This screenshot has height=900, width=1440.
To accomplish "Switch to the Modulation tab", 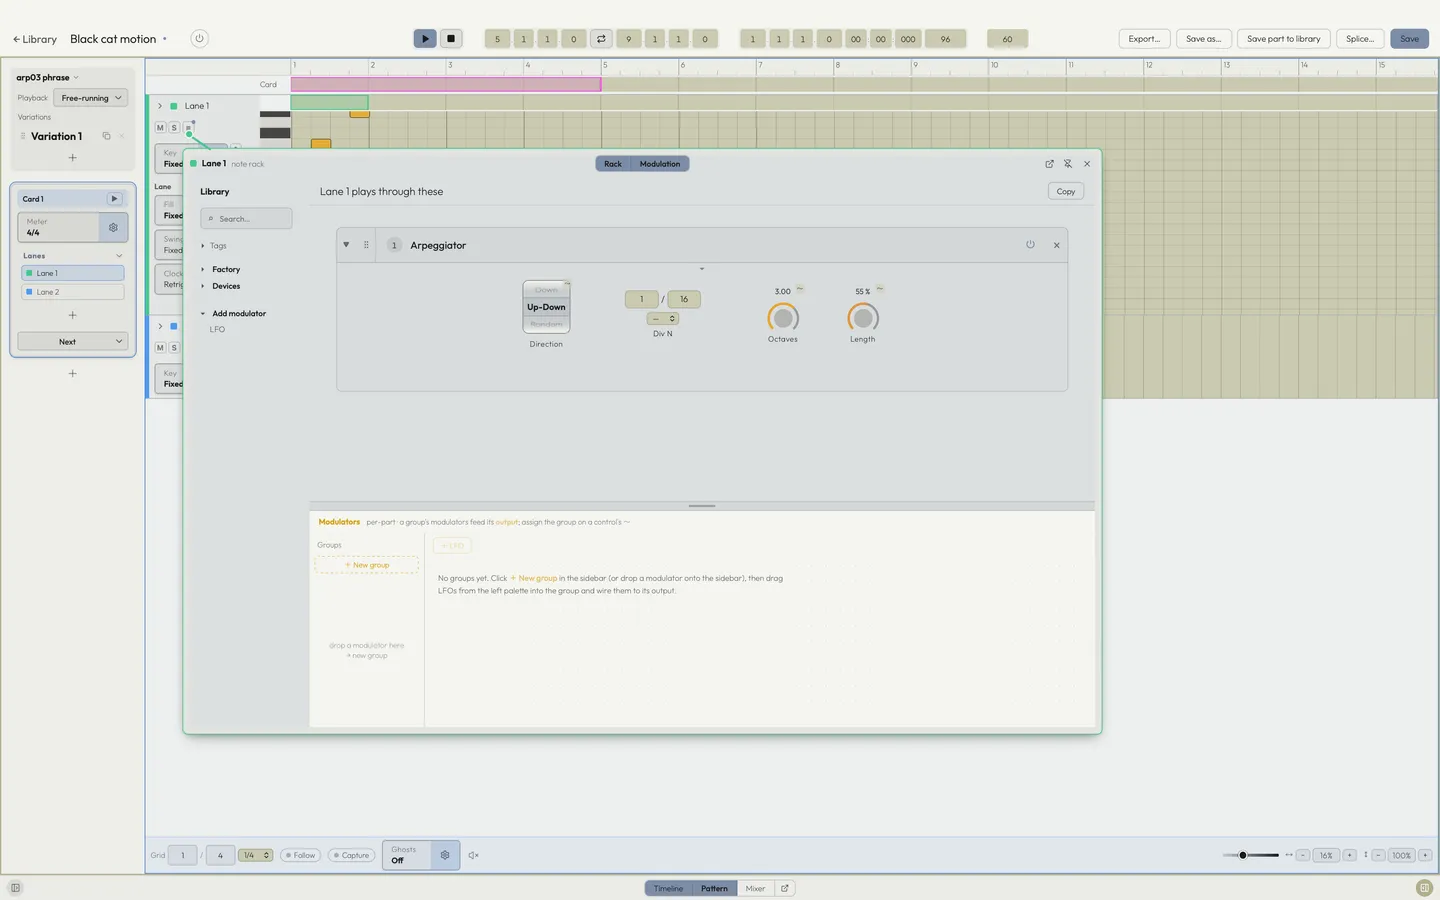I will click(x=660, y=164).
